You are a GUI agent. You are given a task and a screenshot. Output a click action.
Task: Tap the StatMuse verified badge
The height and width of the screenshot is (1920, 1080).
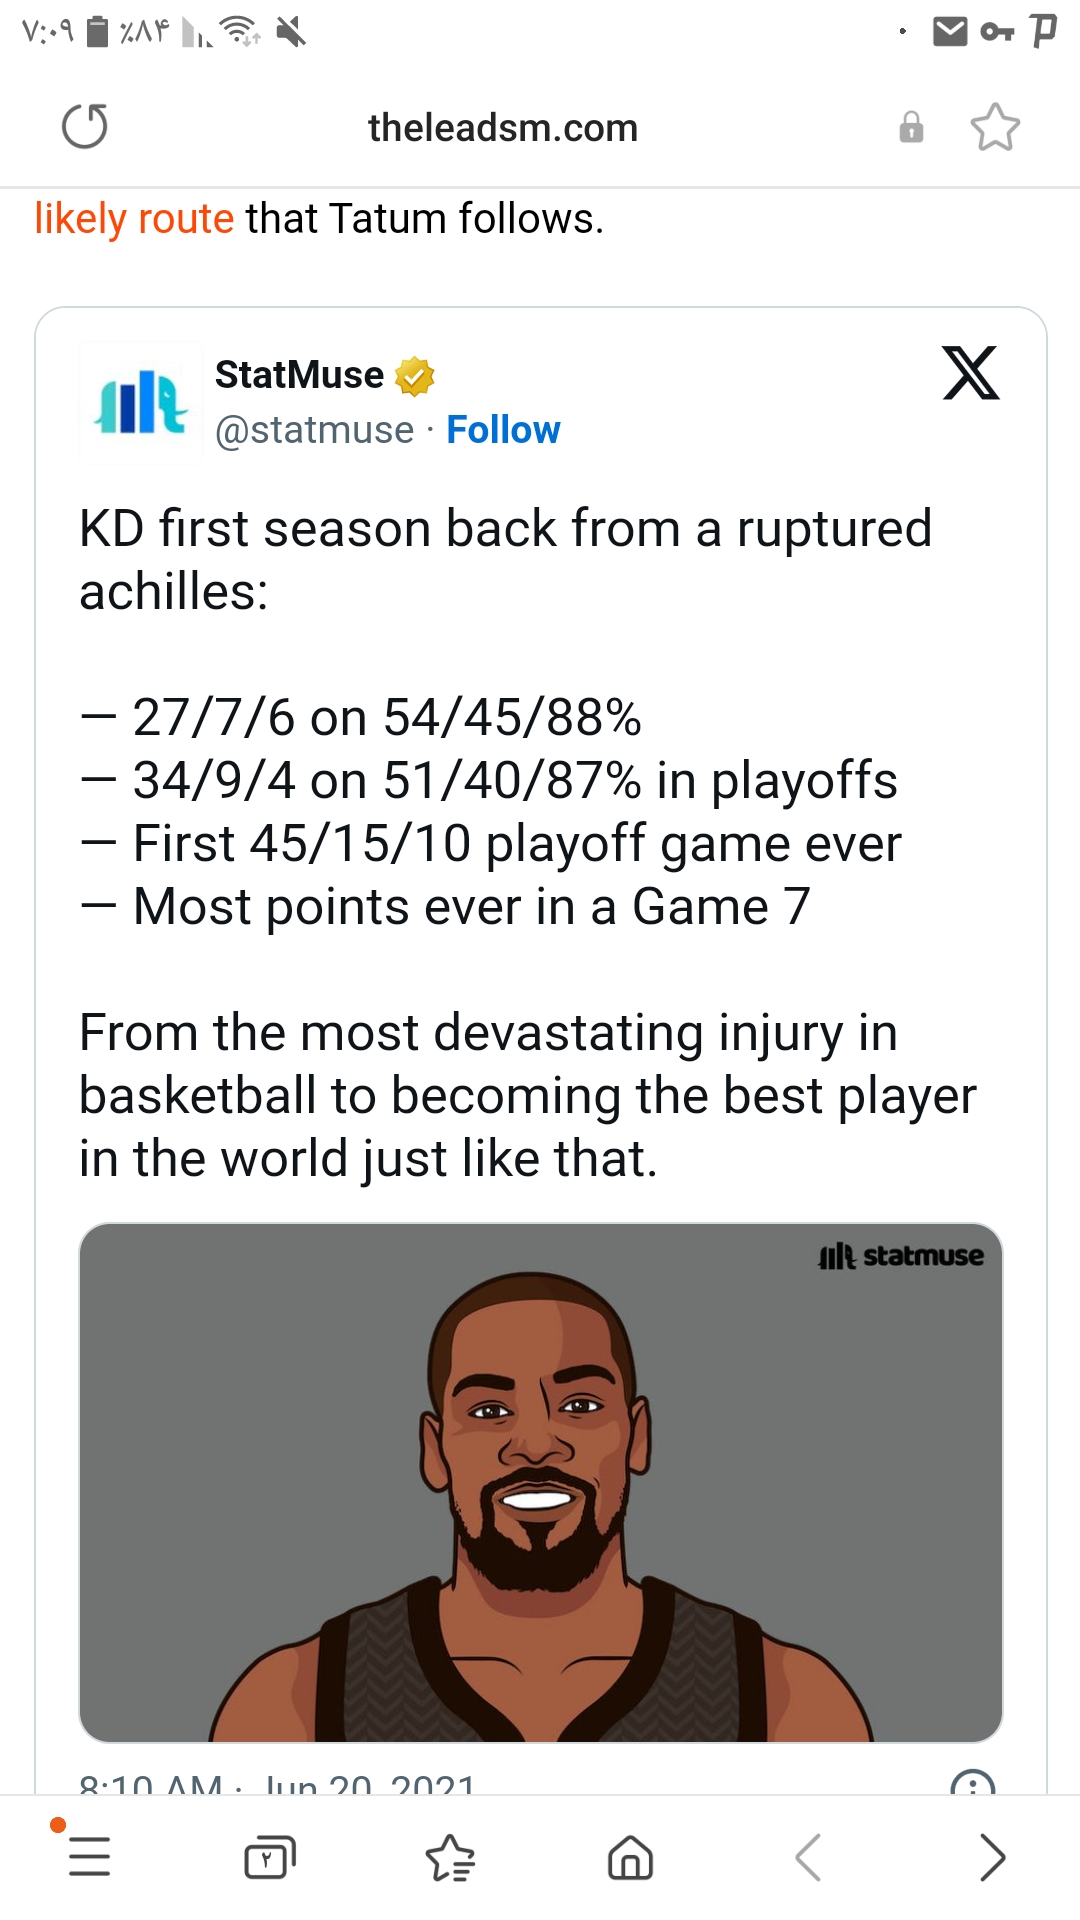click(x=414, y=376)
